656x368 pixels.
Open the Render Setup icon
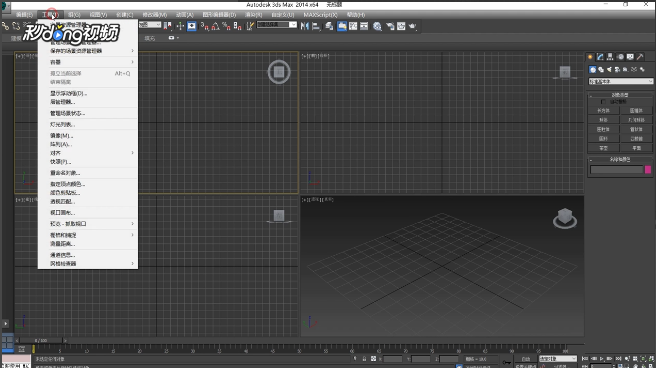pos(390,26)
